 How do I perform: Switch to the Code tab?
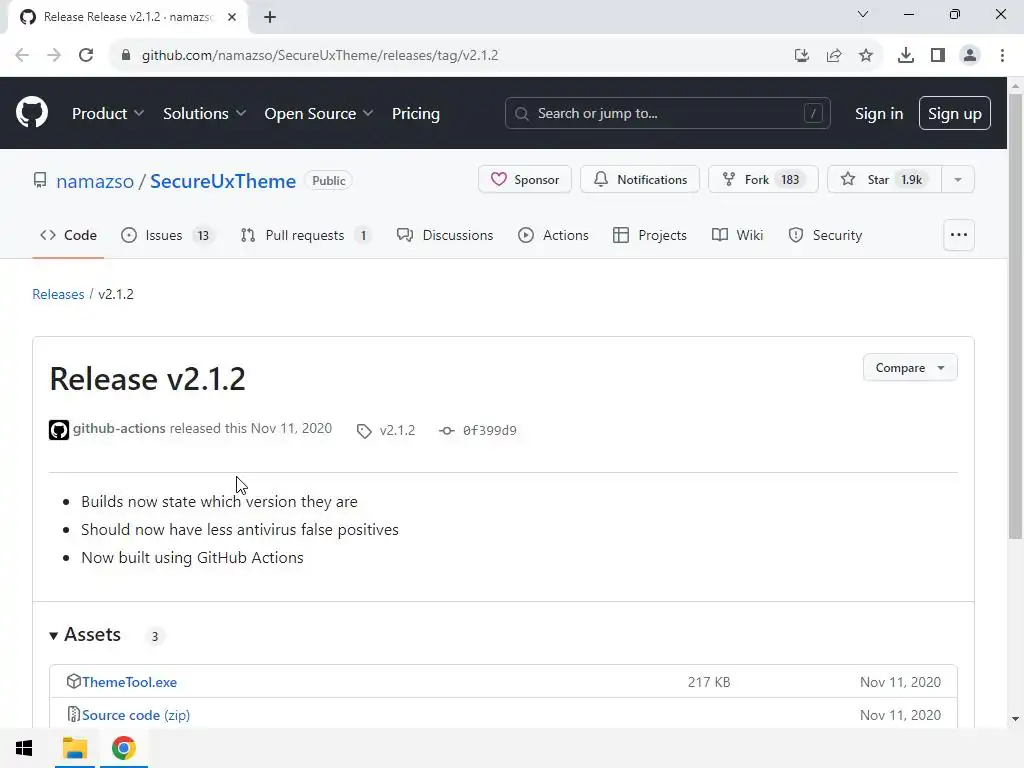coord(69,235)
